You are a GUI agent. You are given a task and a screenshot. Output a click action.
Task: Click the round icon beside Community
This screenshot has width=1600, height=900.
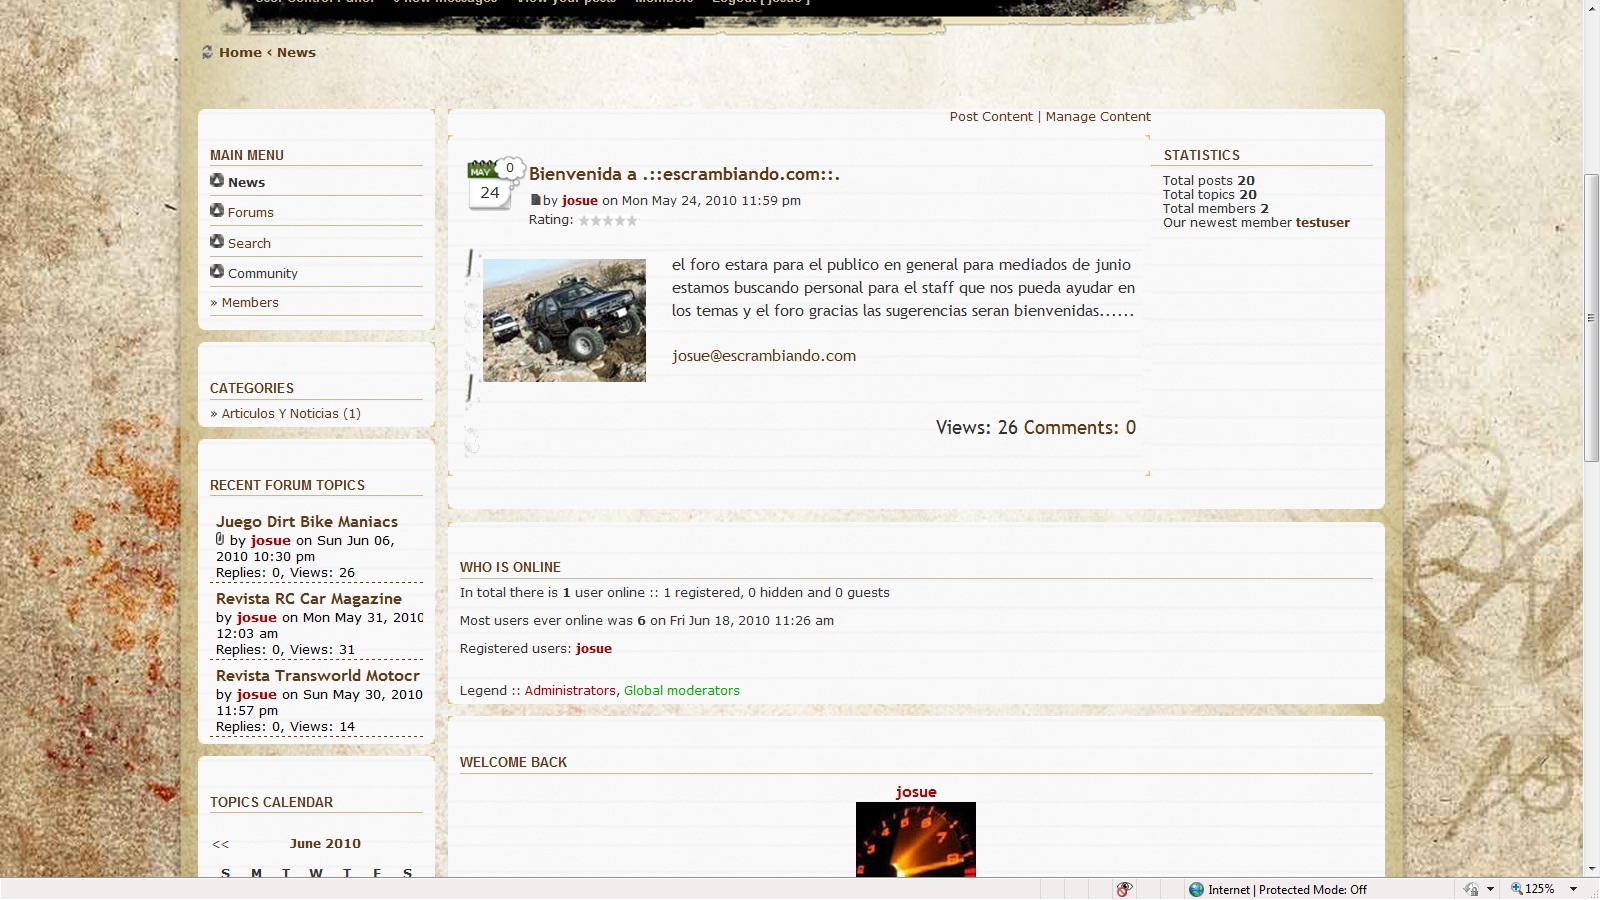[x=217, y=271]
